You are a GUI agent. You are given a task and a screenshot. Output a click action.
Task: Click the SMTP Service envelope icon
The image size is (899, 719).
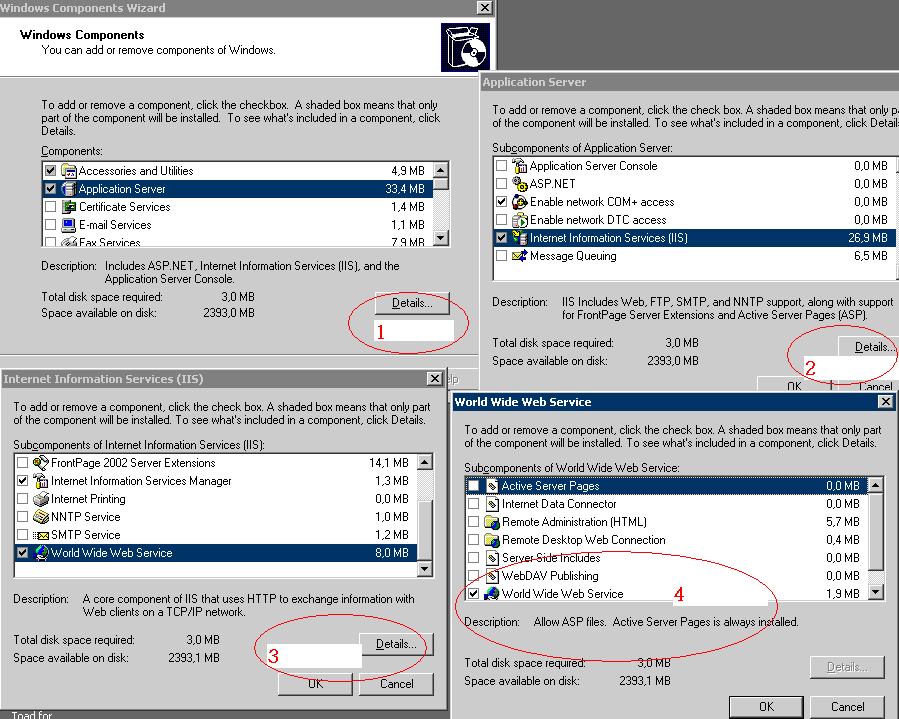[41, 535]
